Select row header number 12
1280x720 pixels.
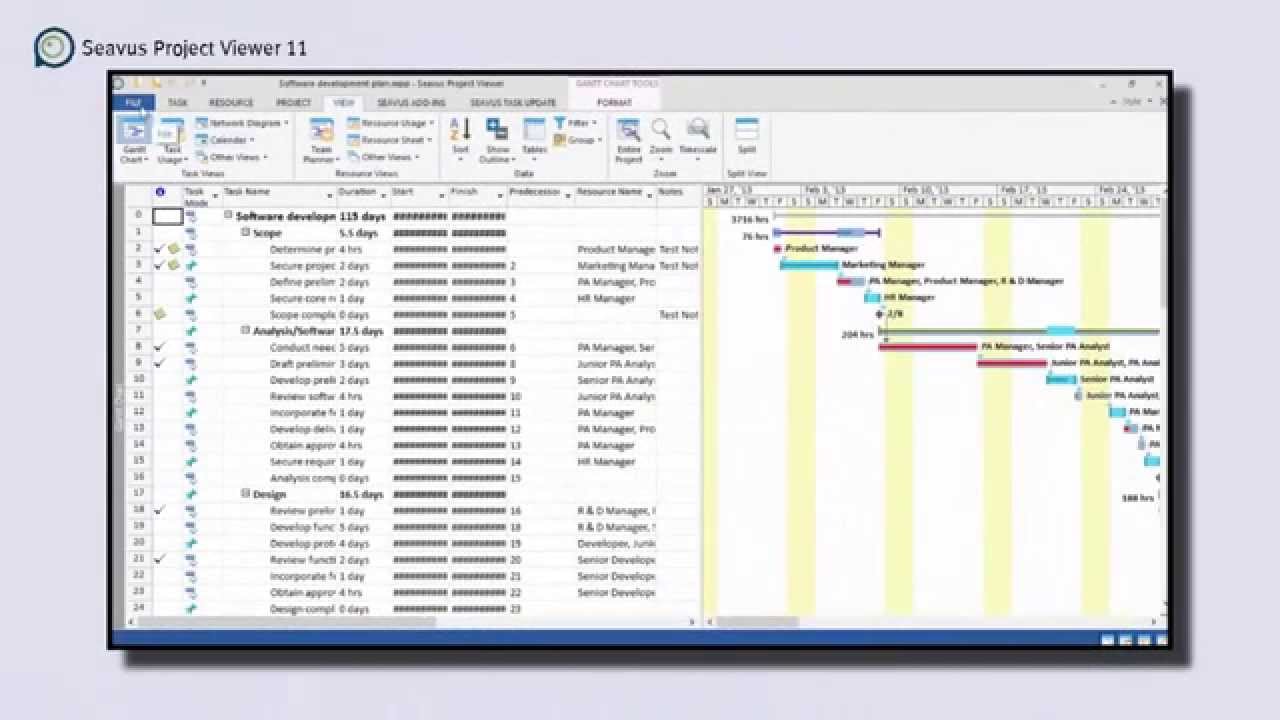(138, 412)
